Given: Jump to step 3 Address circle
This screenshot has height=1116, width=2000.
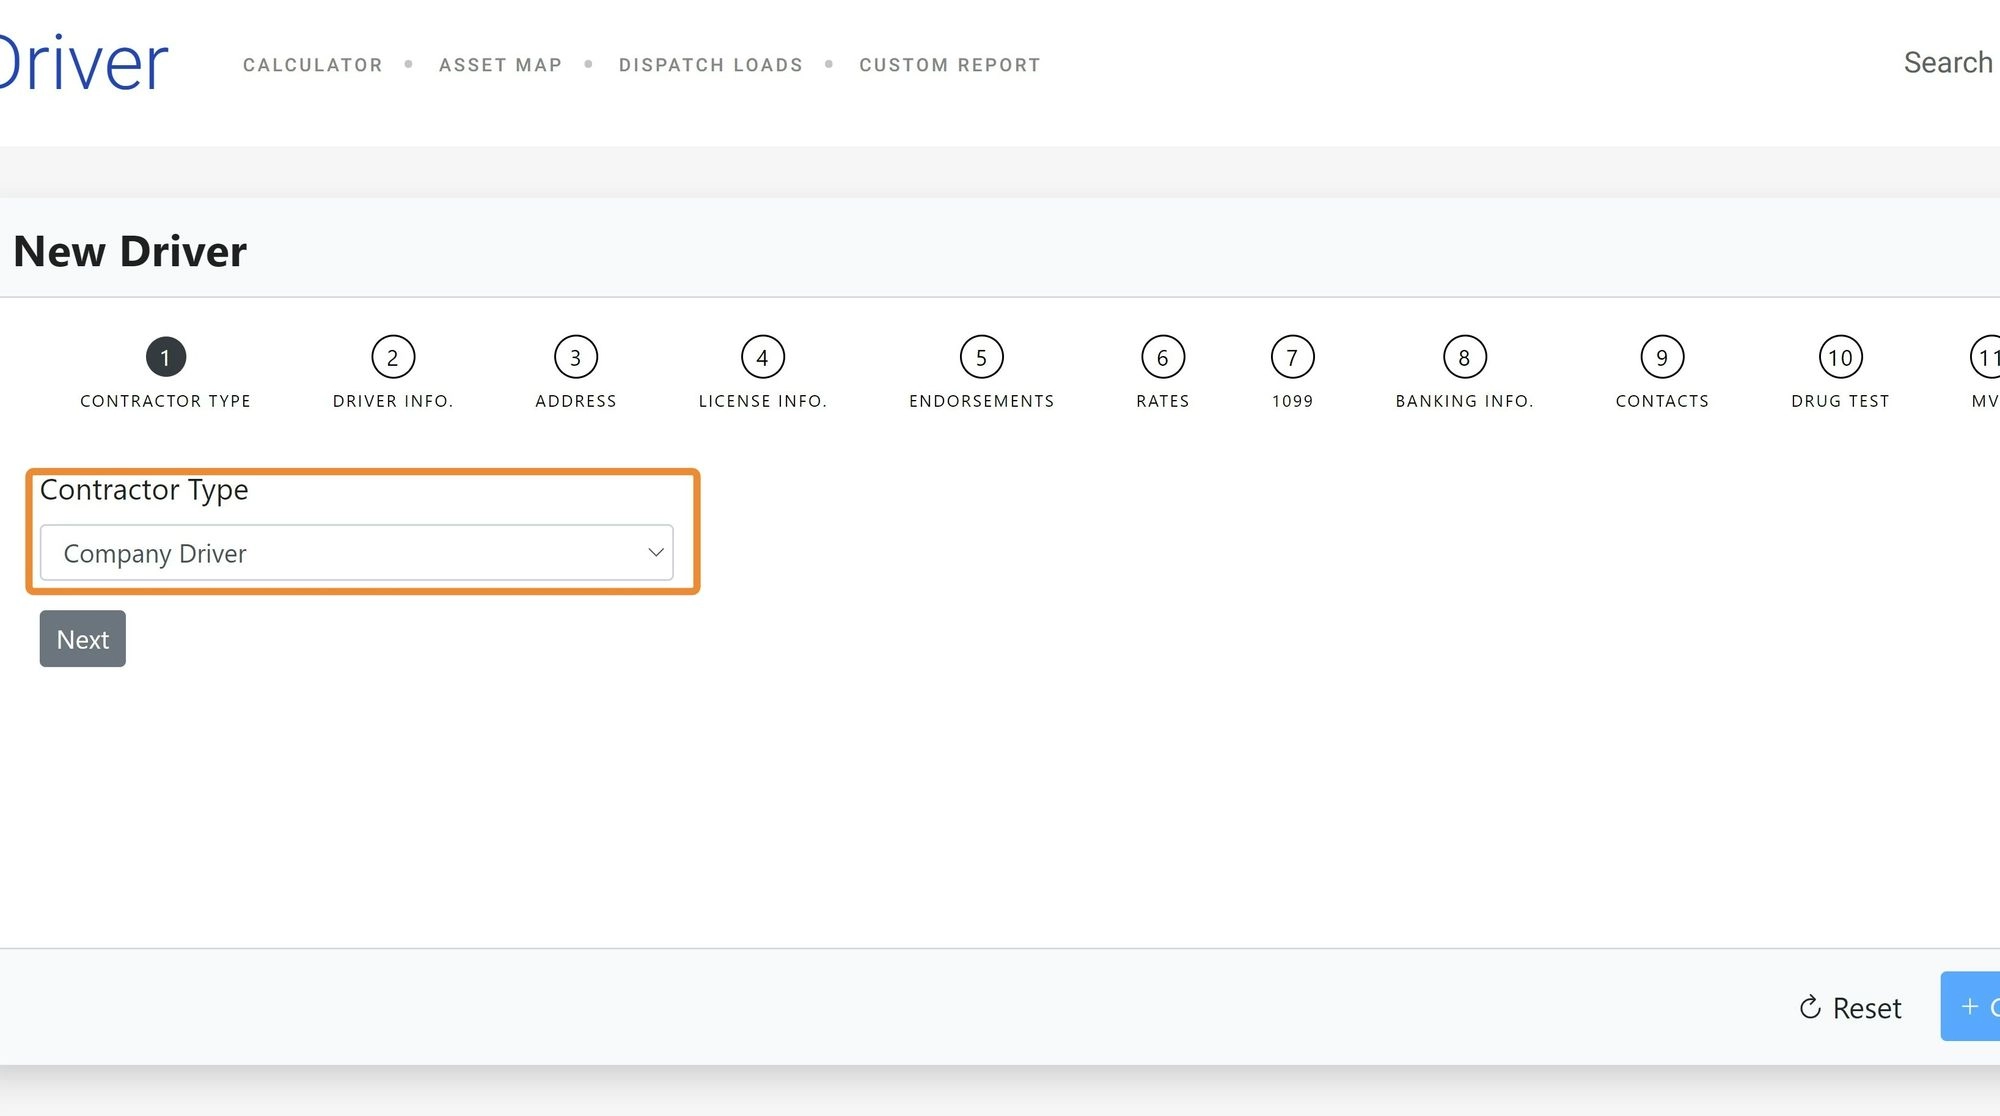Looking at the screenshot, I should tap(576, 357).
